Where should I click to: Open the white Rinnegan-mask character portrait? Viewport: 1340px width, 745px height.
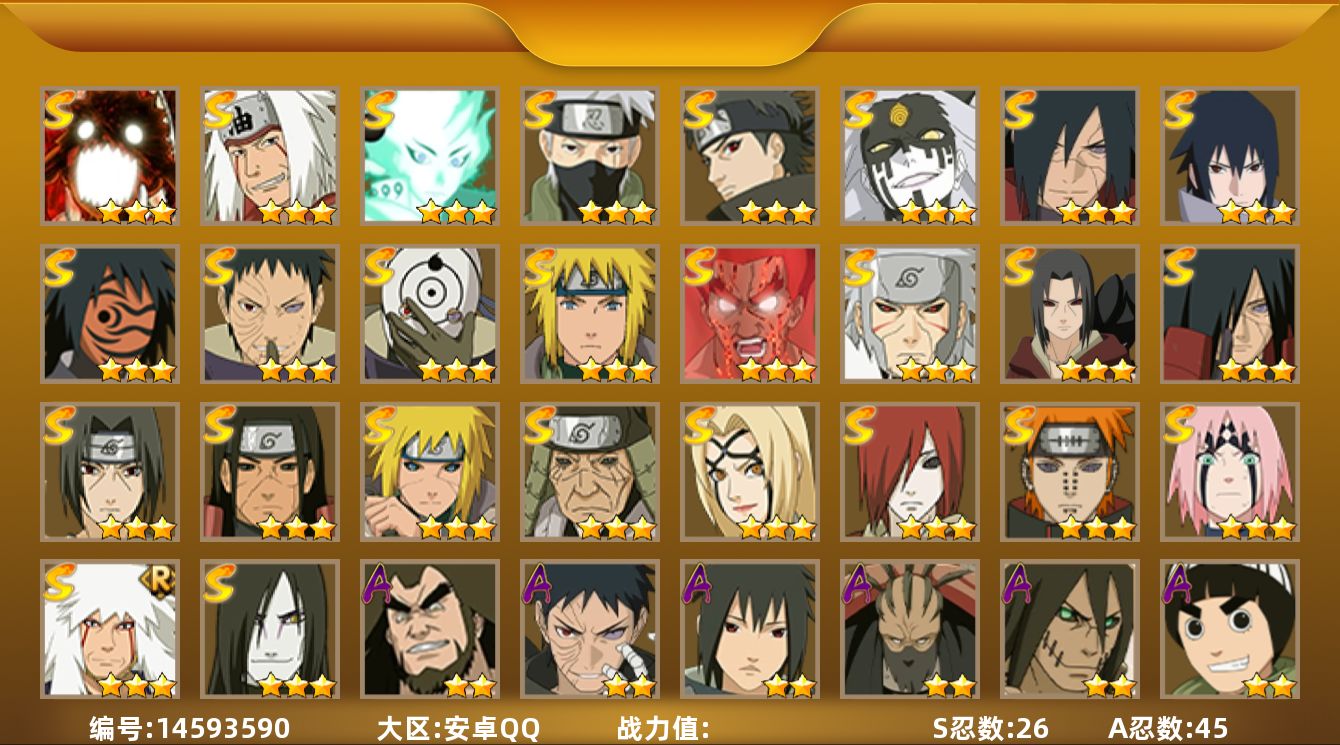tap(429, 314)
